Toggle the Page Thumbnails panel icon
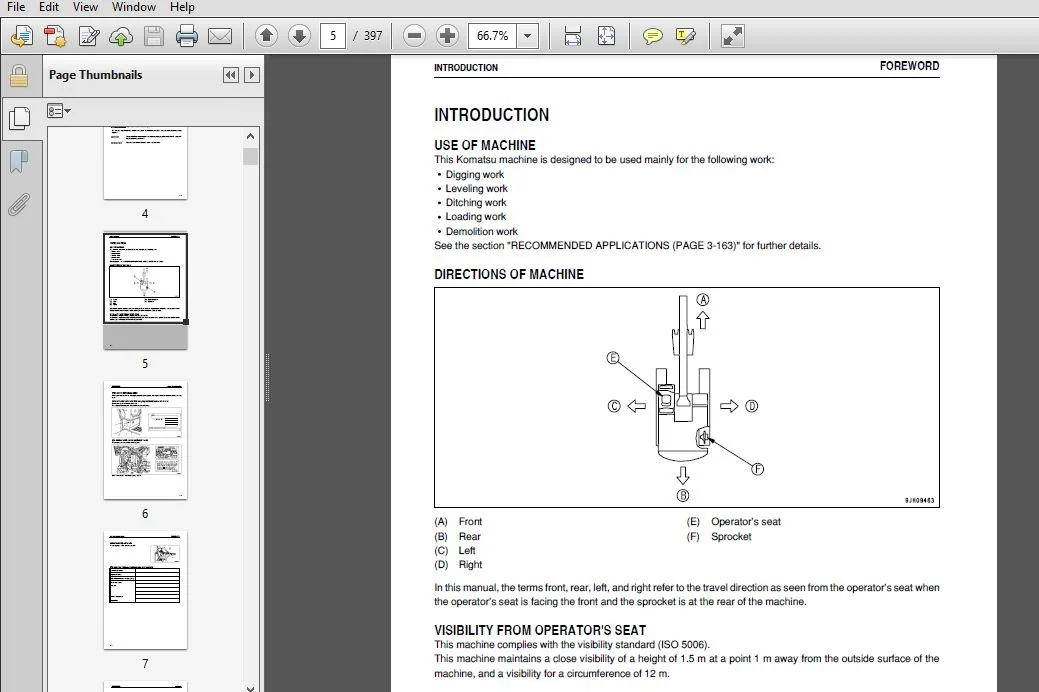 coord(20,118)
